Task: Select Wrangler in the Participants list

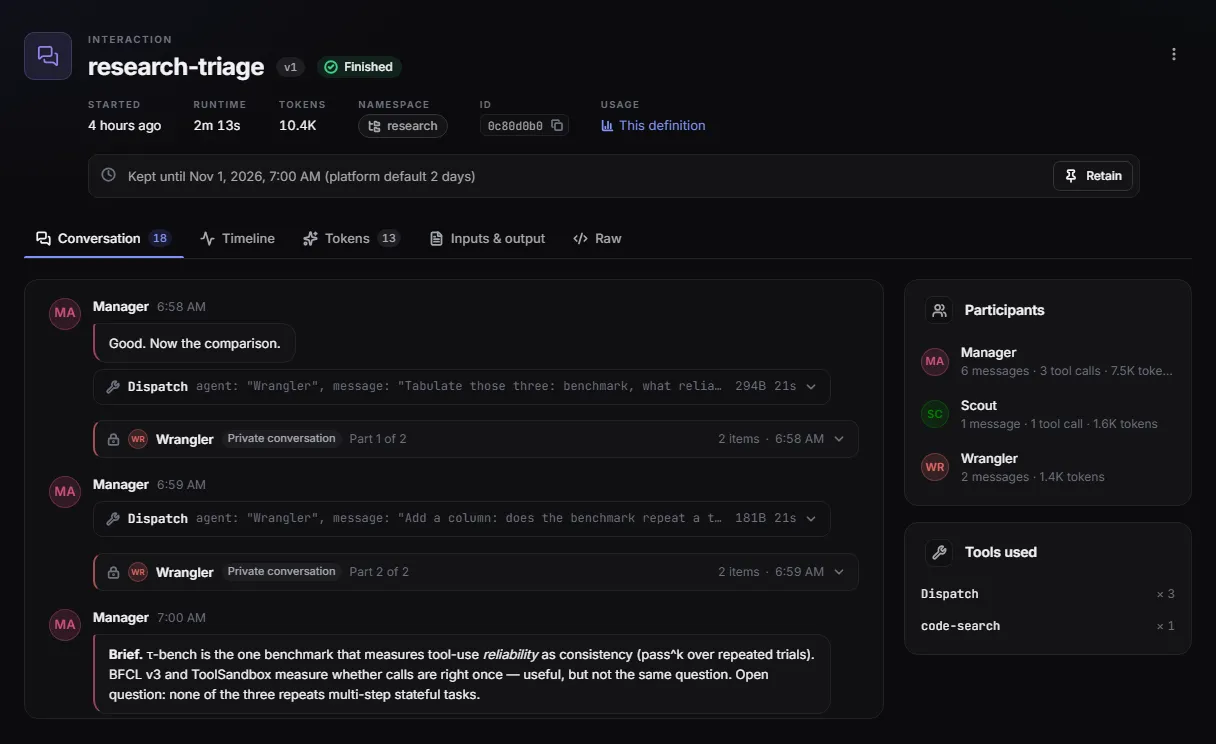Action: 1047,467
